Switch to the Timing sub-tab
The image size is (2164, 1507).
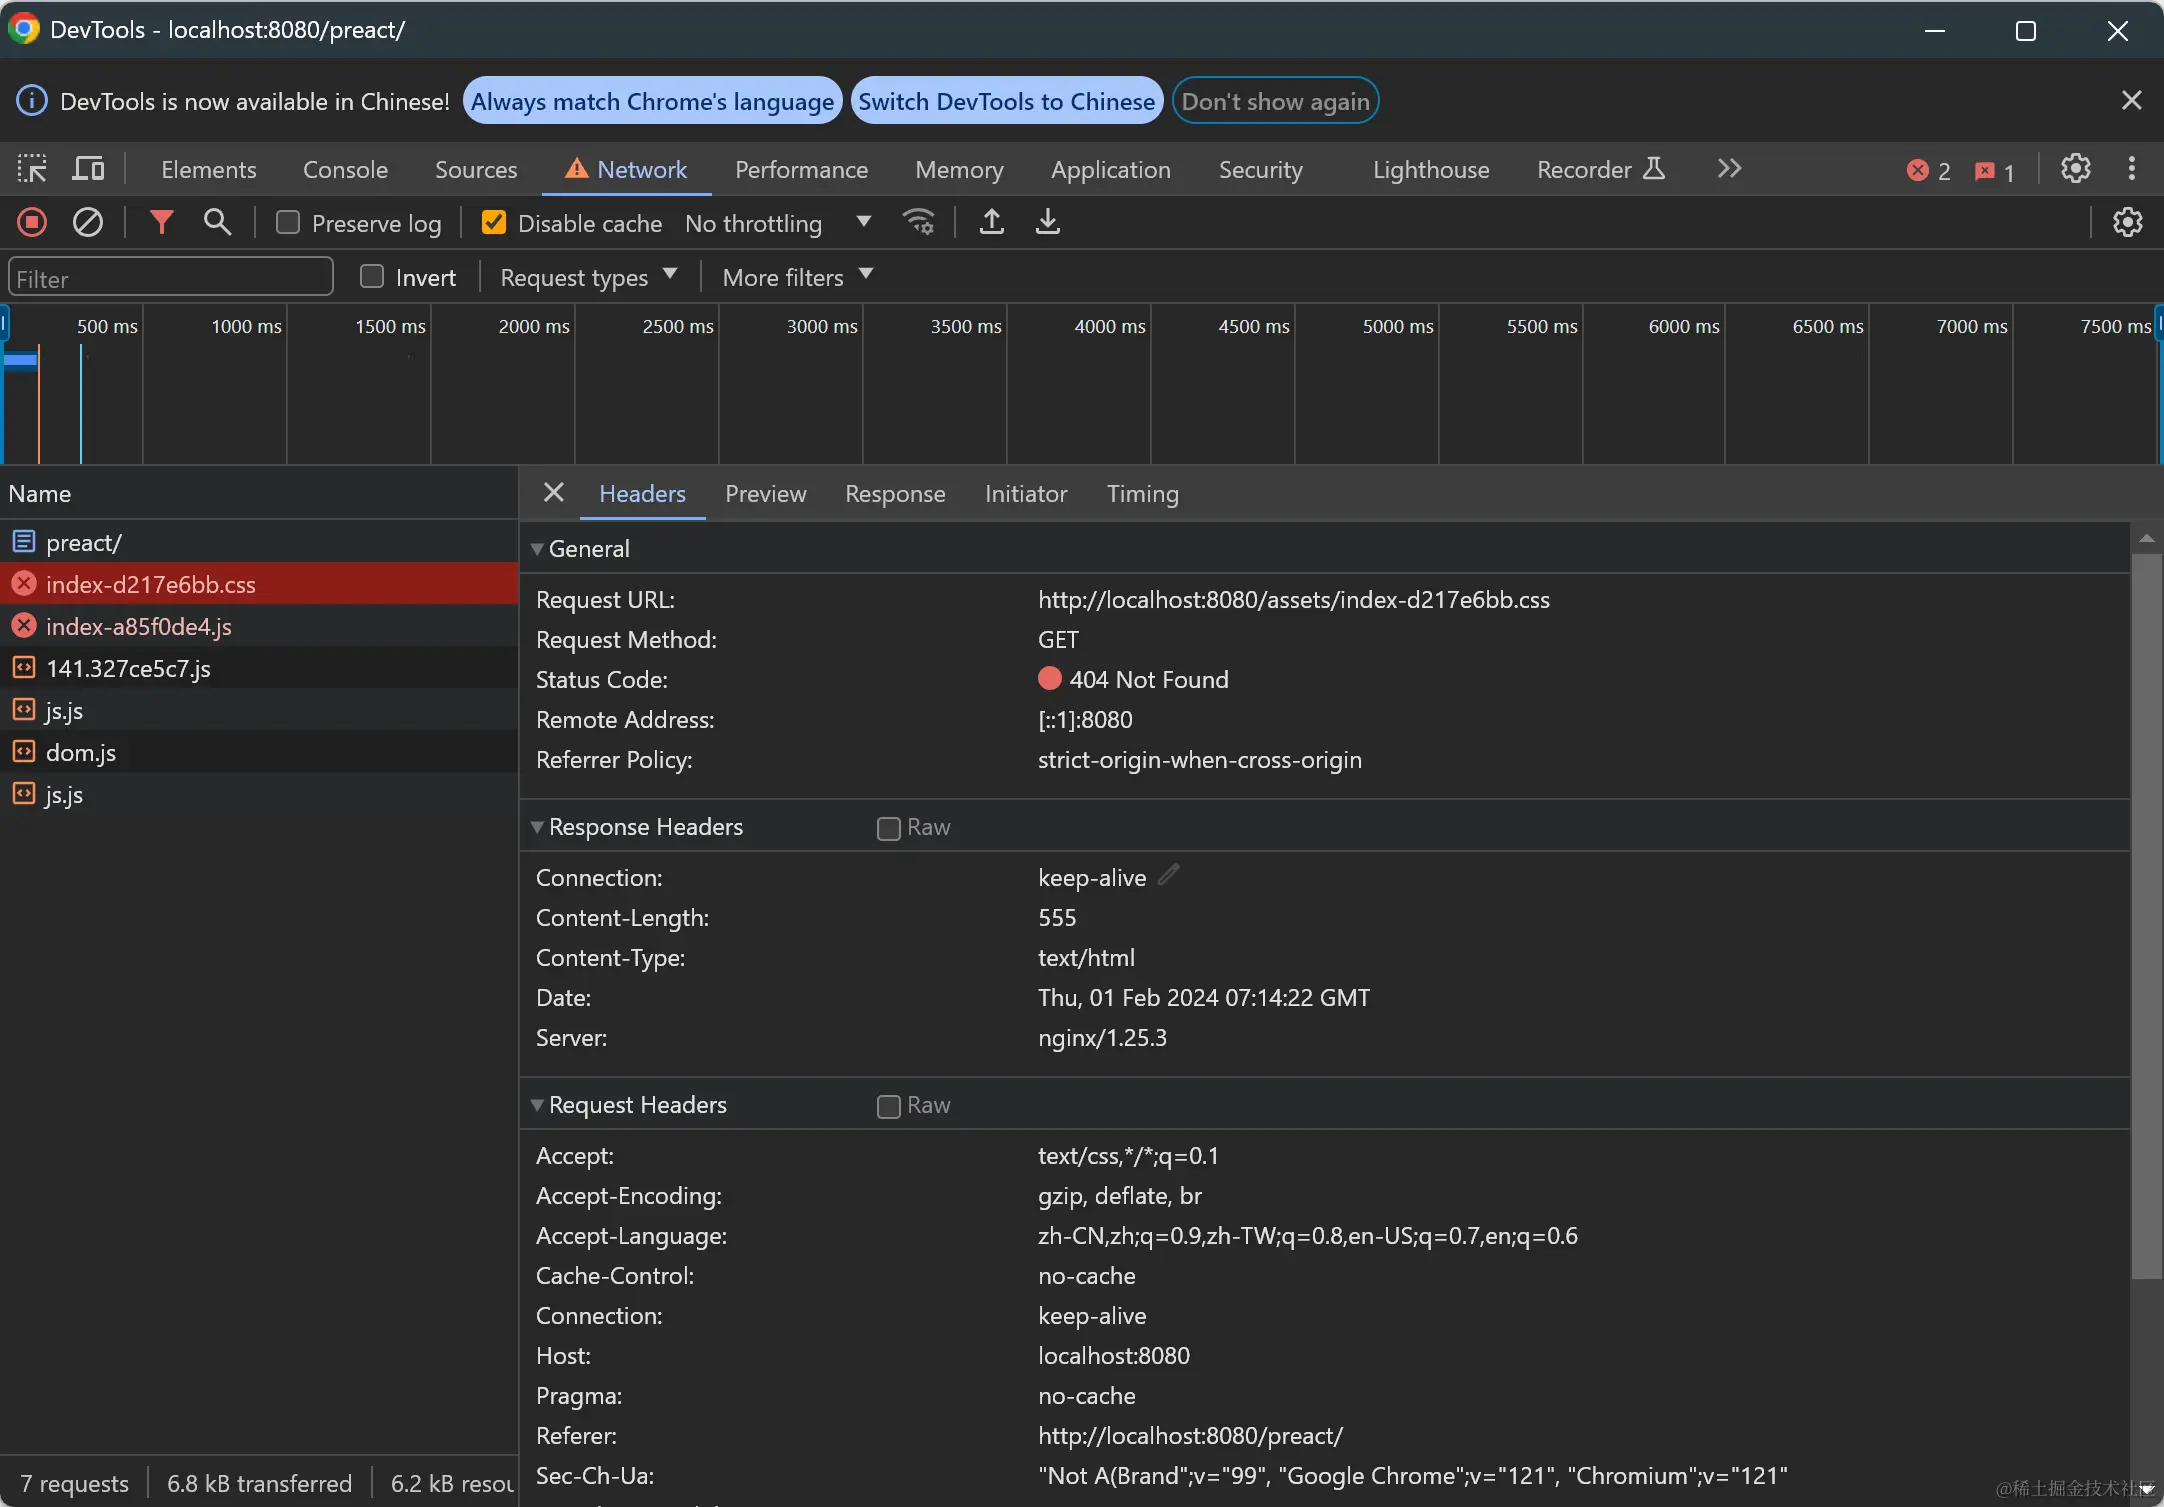1142,493
